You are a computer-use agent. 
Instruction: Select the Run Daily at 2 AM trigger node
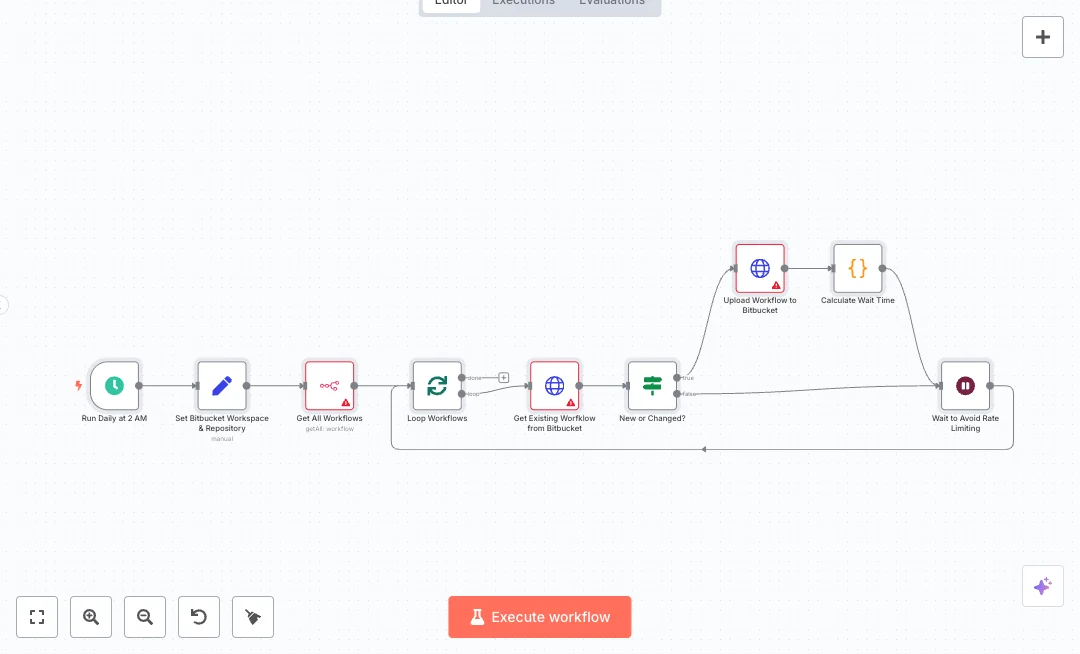pyautogui.click(x=114, y=385)
